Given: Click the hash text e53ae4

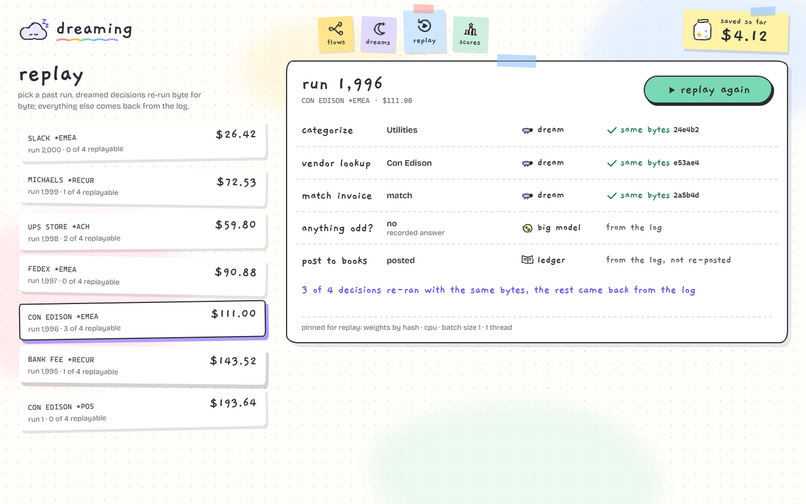Looking at the screenshot, I should point(686,163).
